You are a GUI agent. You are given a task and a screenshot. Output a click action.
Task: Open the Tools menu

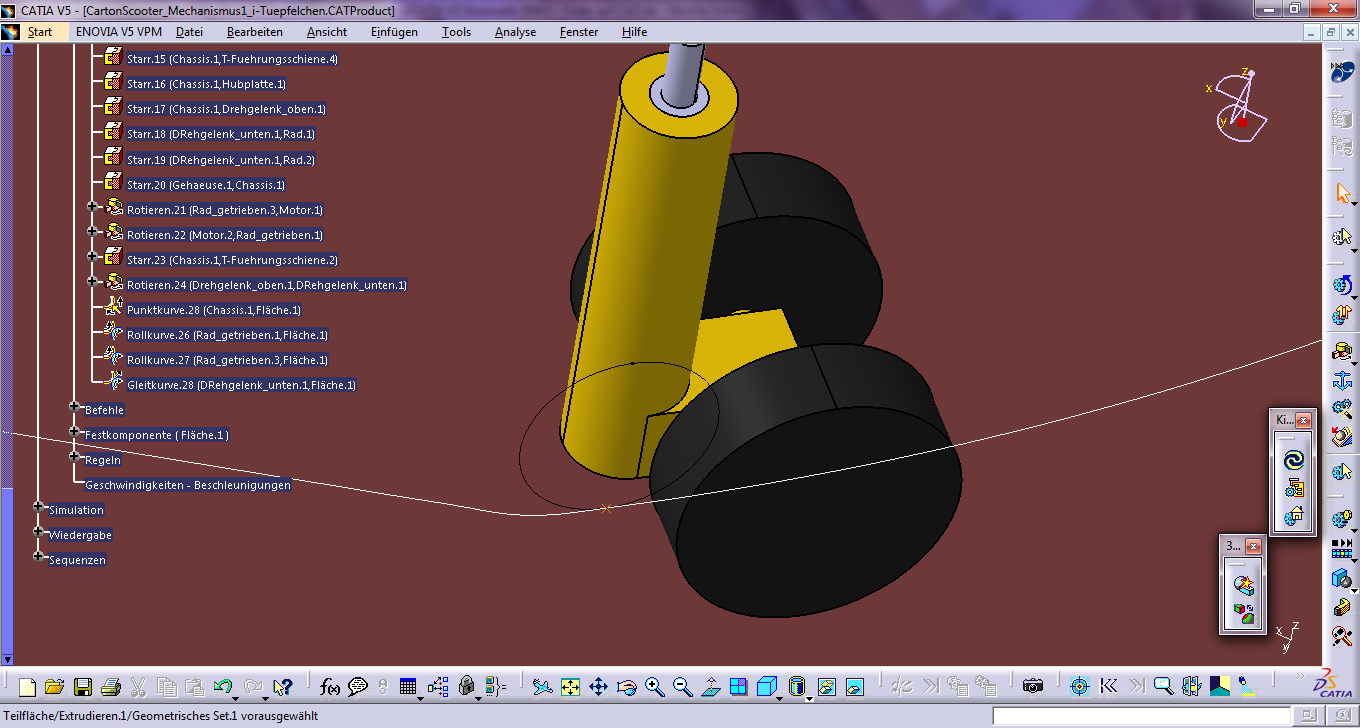456,32
